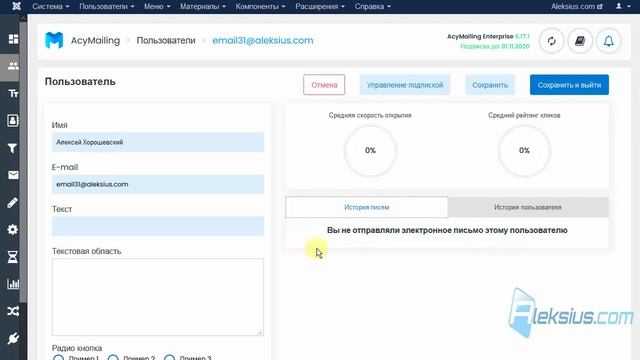
Task: Open the AcyMailing dashboard sidebar icon
Action: (13, 39)
